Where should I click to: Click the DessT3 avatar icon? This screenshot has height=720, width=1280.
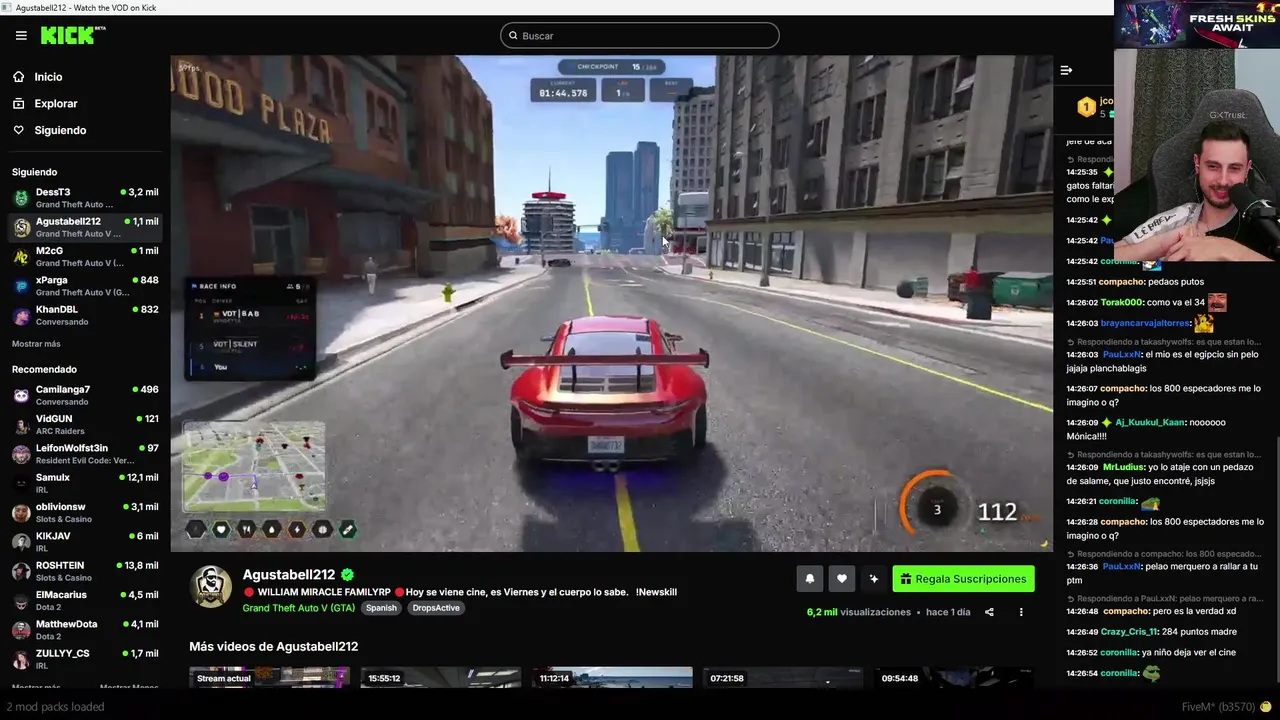tap(21, 198)
